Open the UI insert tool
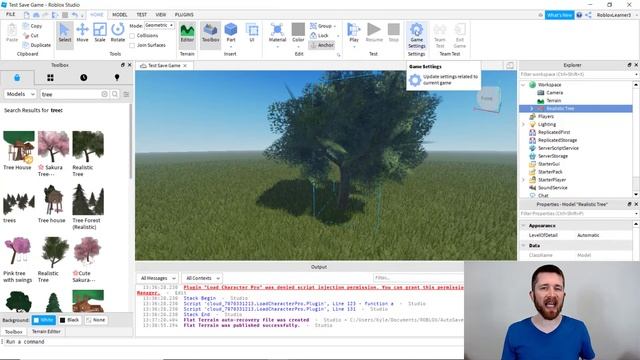Viewport: 640px width, 360px height. click(x=252, y=33)
